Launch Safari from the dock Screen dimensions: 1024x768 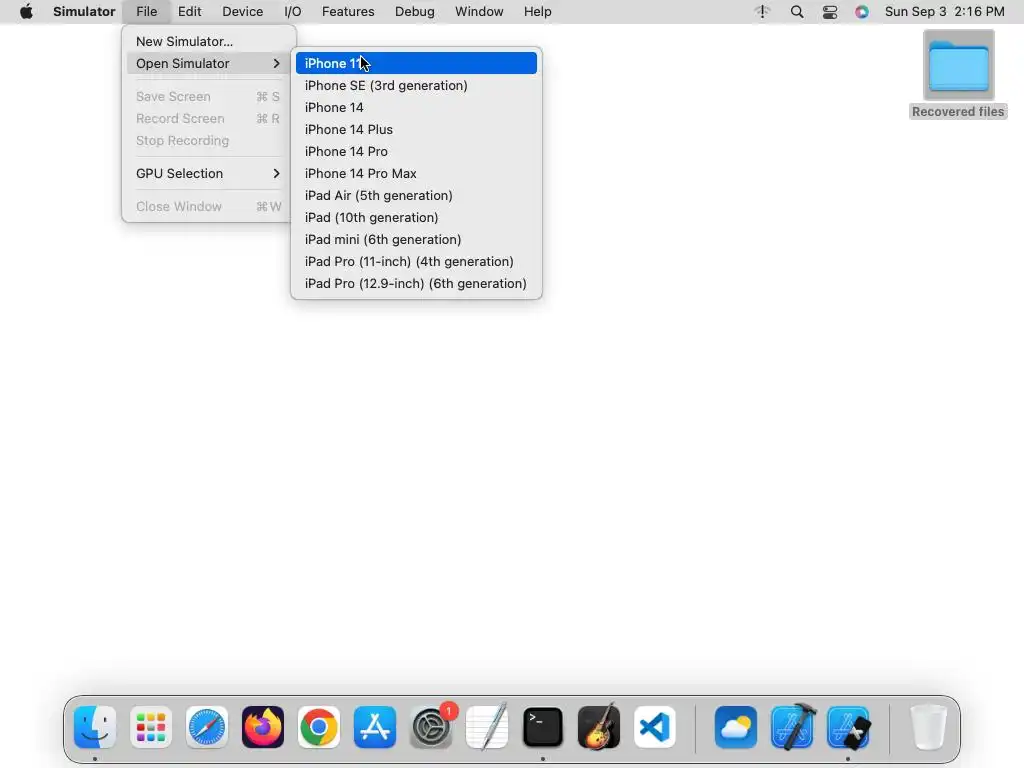207,727
